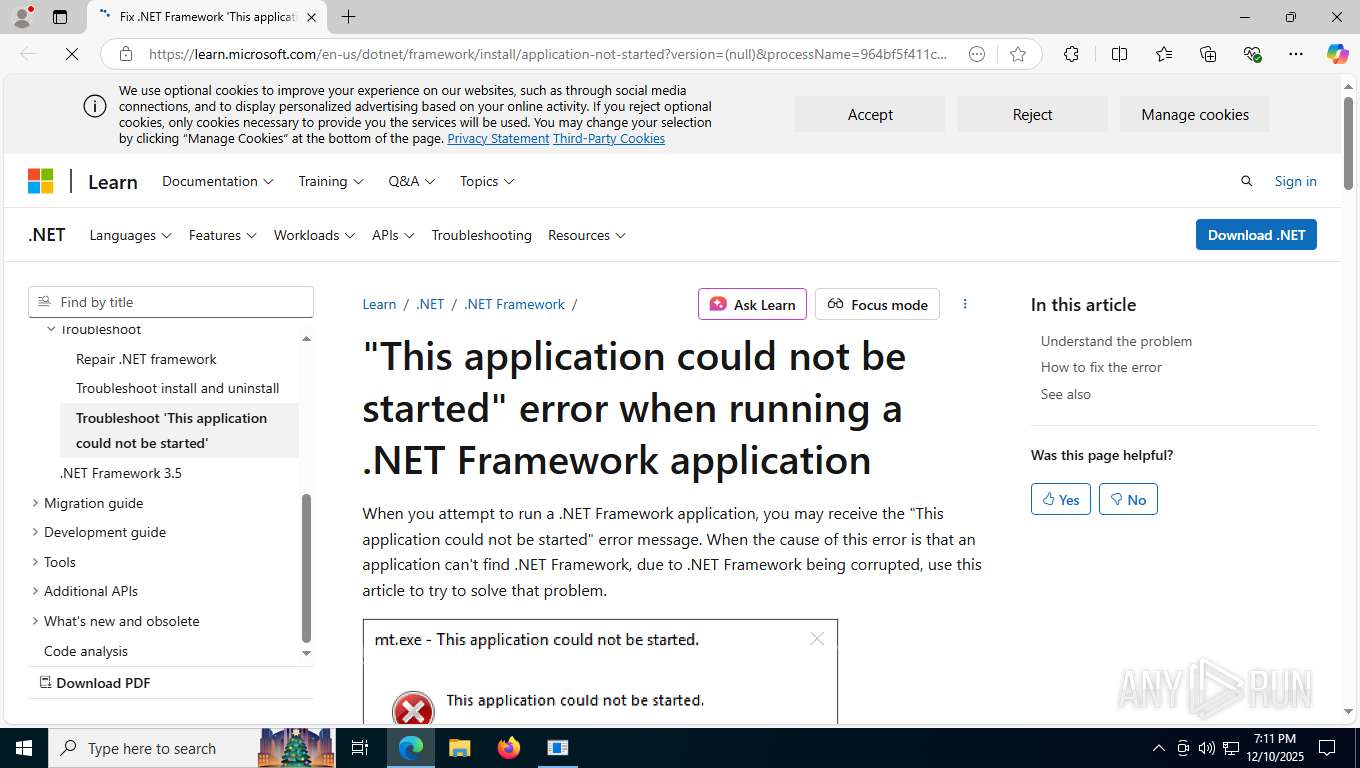Expand the Training dropdown
The image size is (1360, 768).
click(331, 181)
